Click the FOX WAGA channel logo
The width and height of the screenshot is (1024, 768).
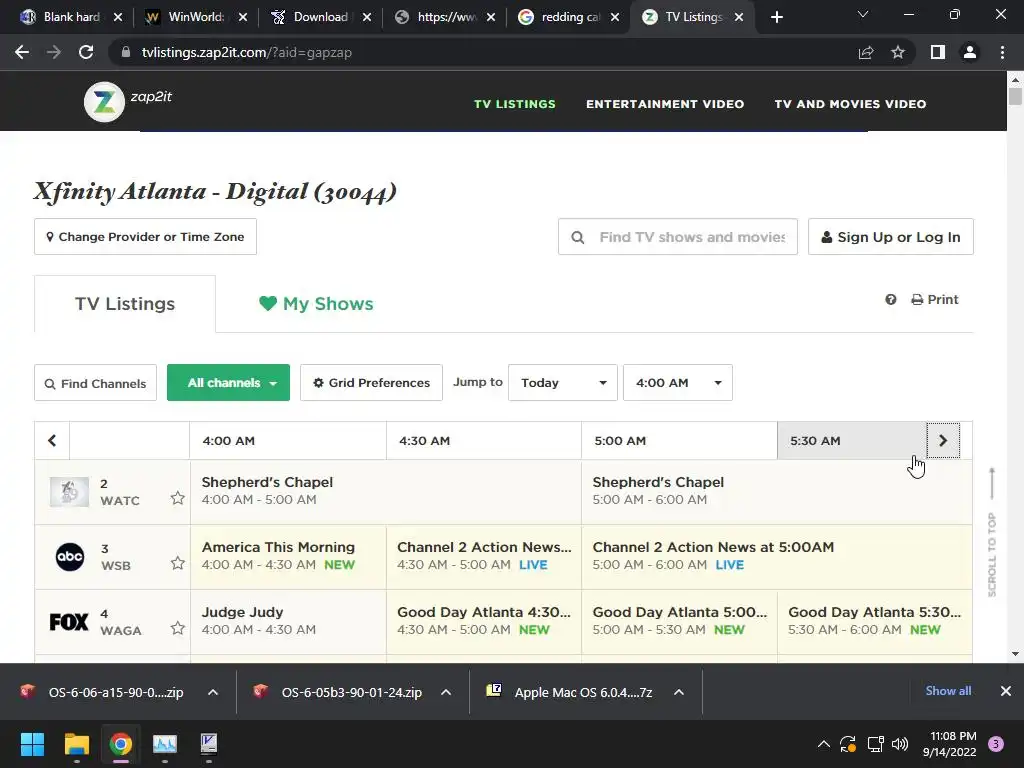click(69, 622)
